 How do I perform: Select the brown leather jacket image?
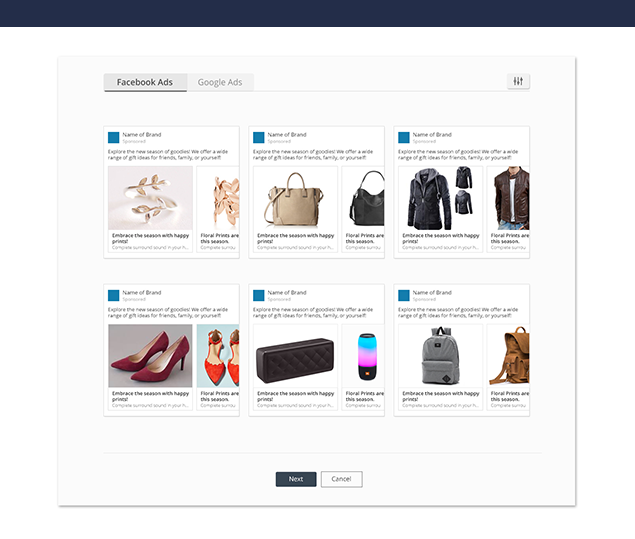pyautogui.click(x=508, y=198)
